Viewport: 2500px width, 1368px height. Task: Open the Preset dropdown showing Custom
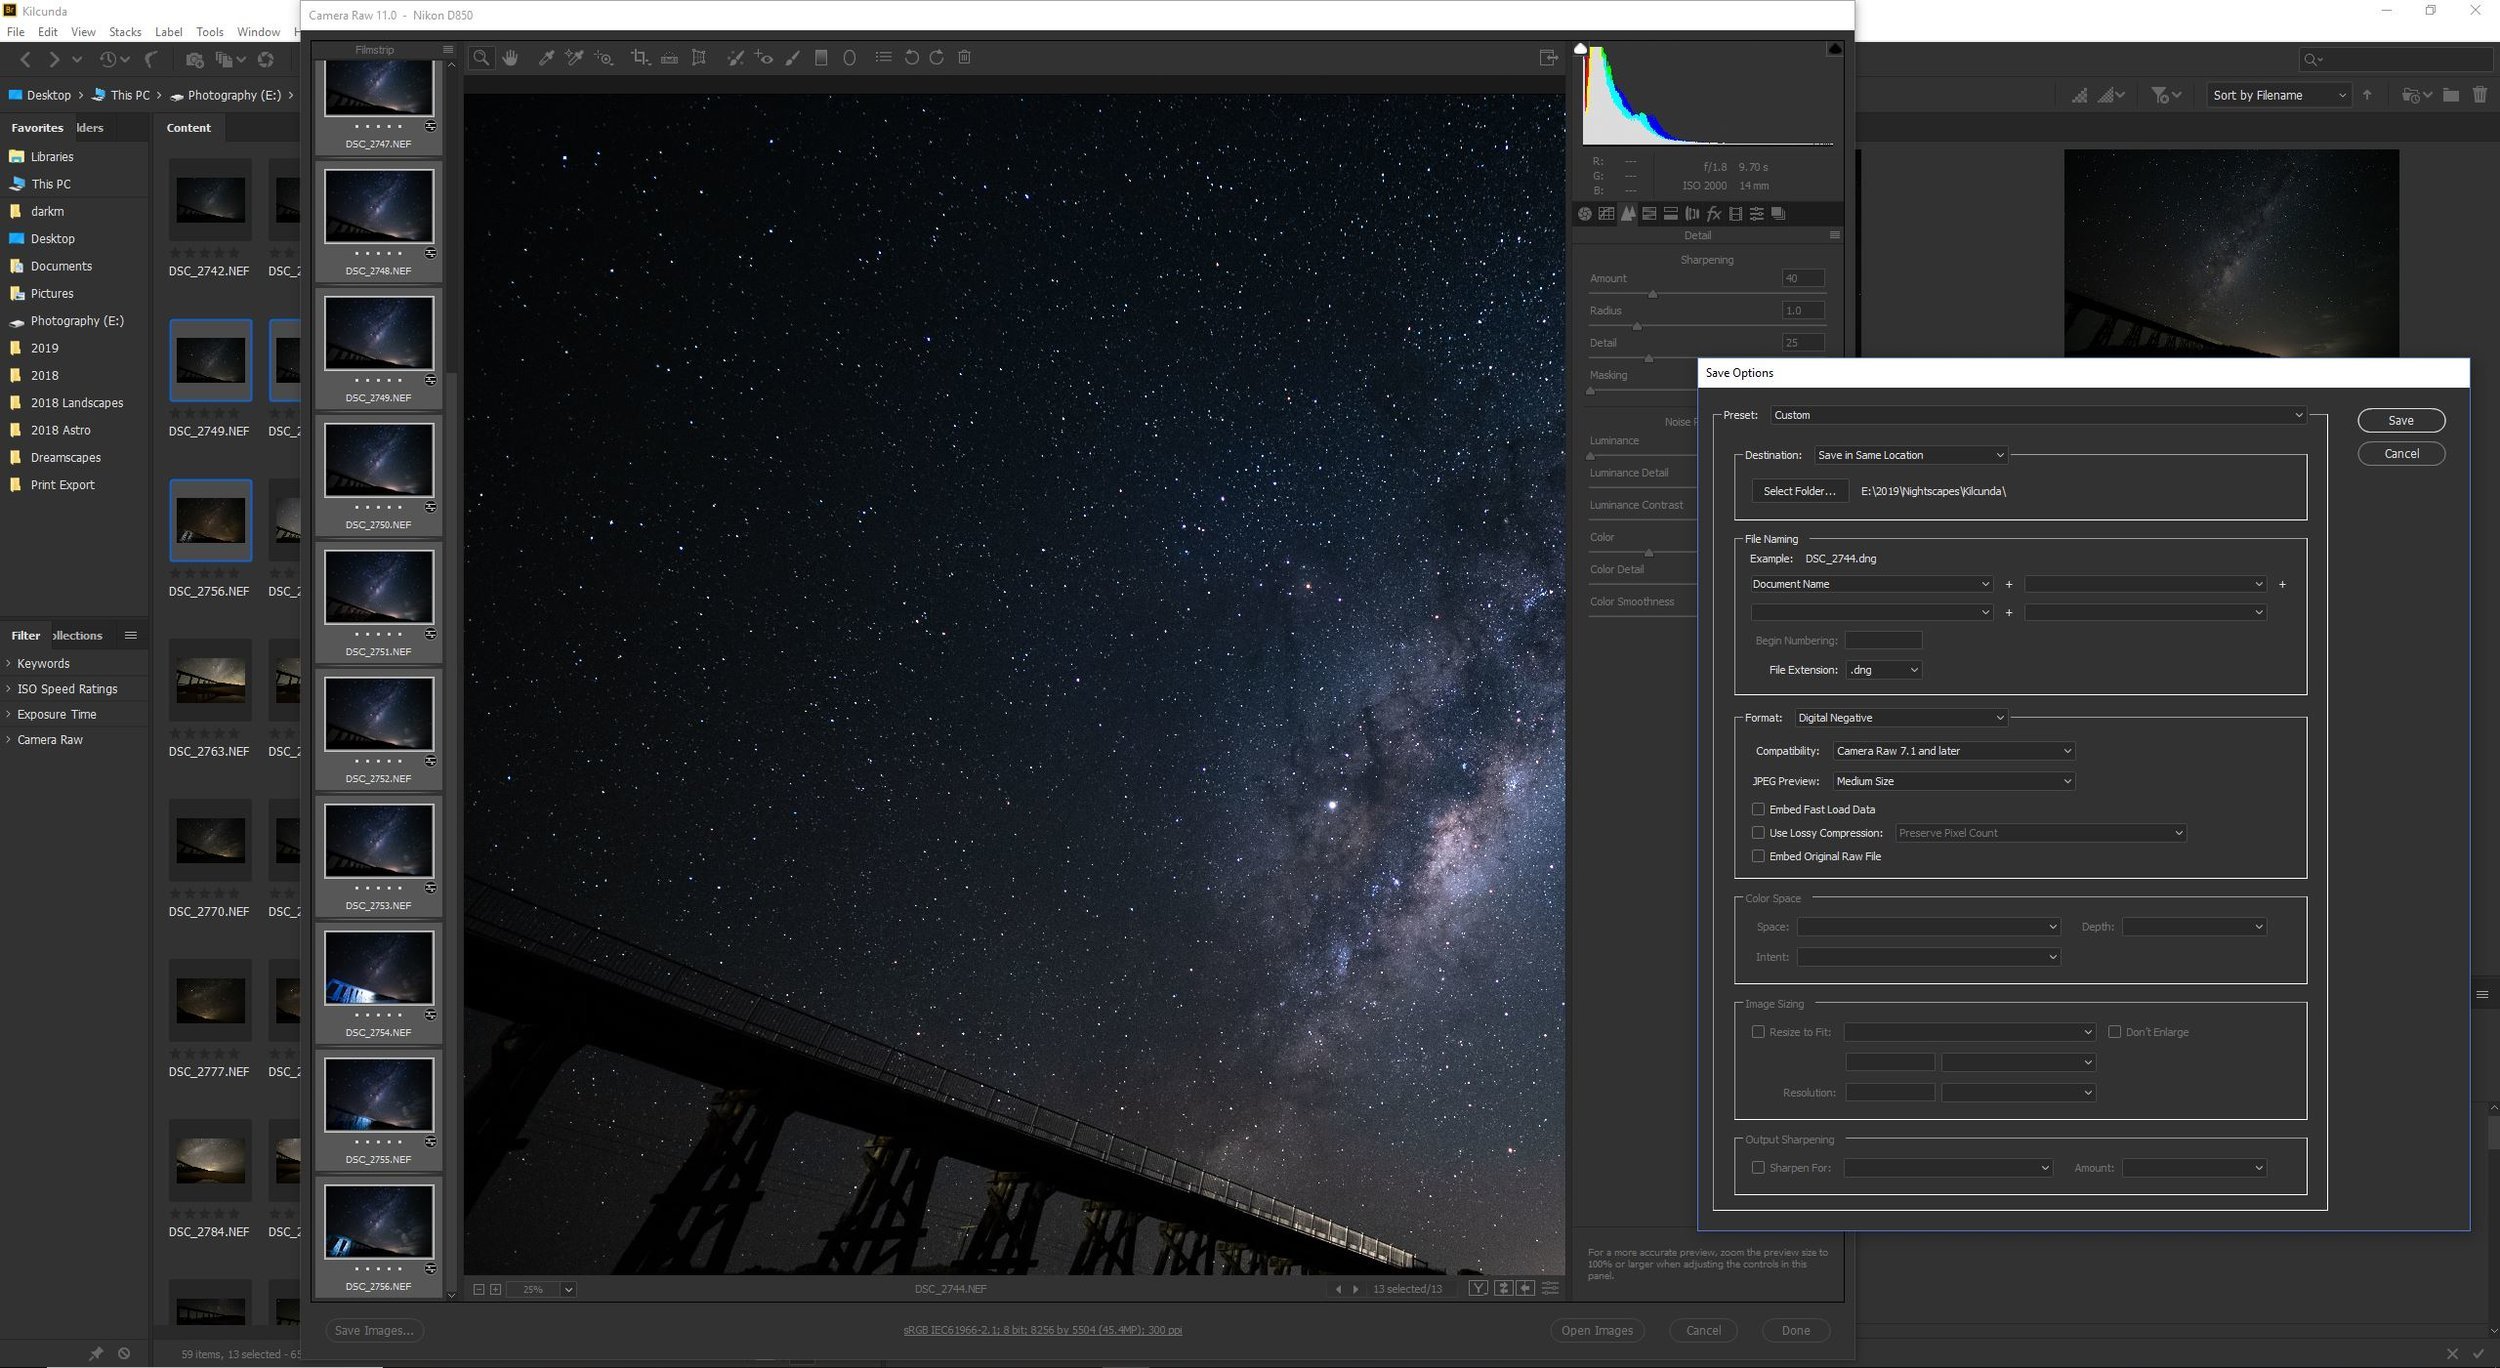[x=2038, y=415]
